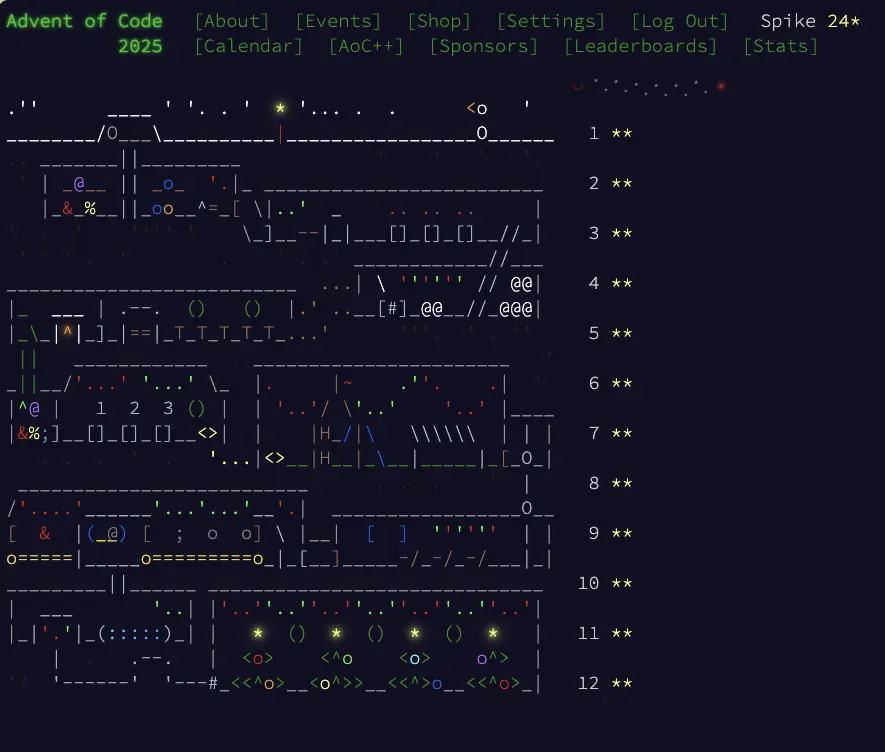Click the gold stars beside day 3
This screenshot has width=885, height=752.
(621, 234)
